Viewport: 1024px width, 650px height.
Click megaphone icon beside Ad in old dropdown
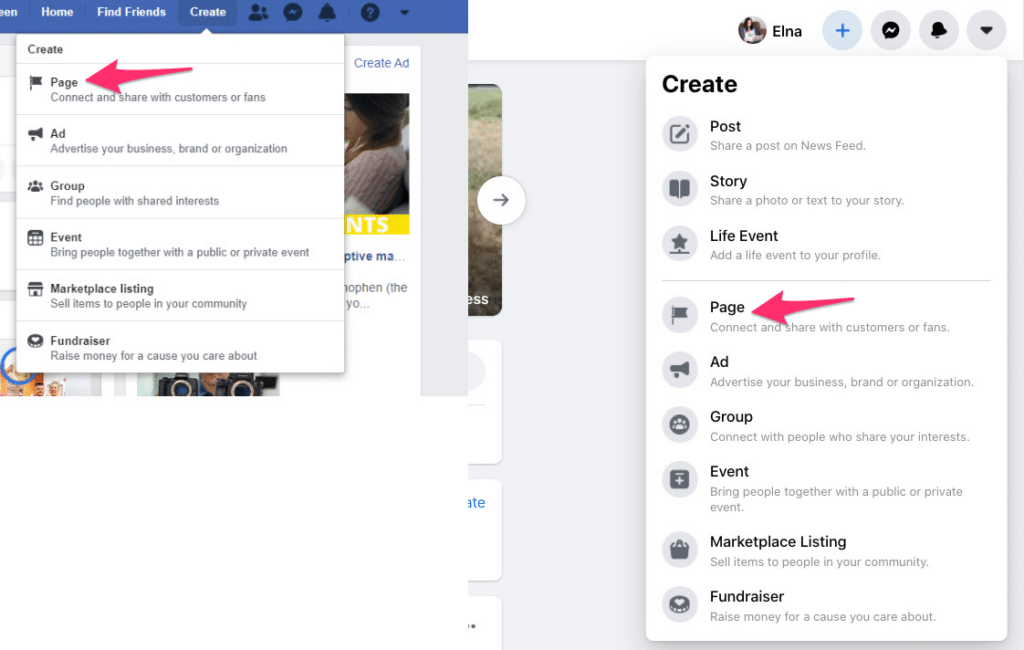pos(35,134)
